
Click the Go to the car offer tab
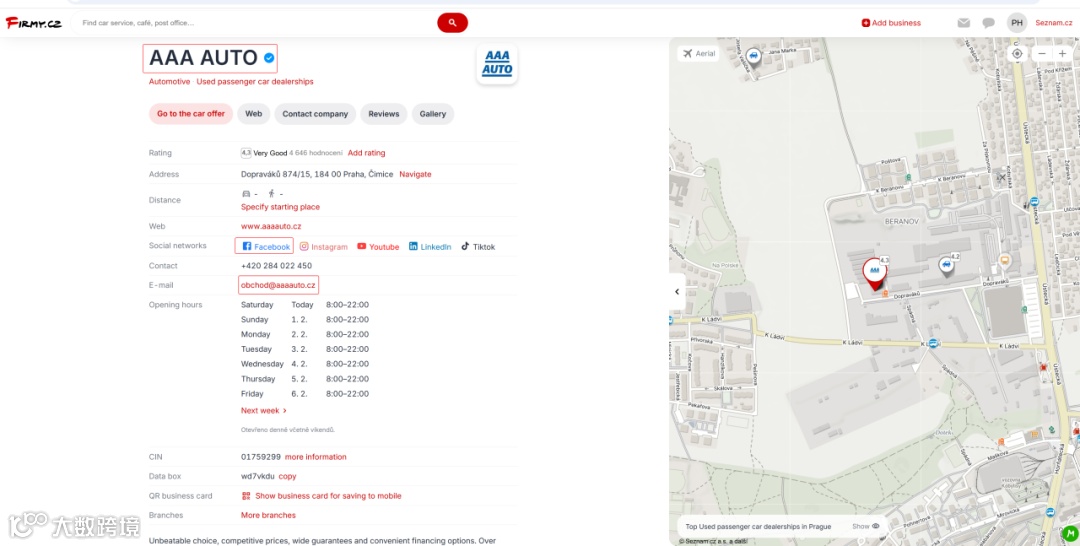191,114
